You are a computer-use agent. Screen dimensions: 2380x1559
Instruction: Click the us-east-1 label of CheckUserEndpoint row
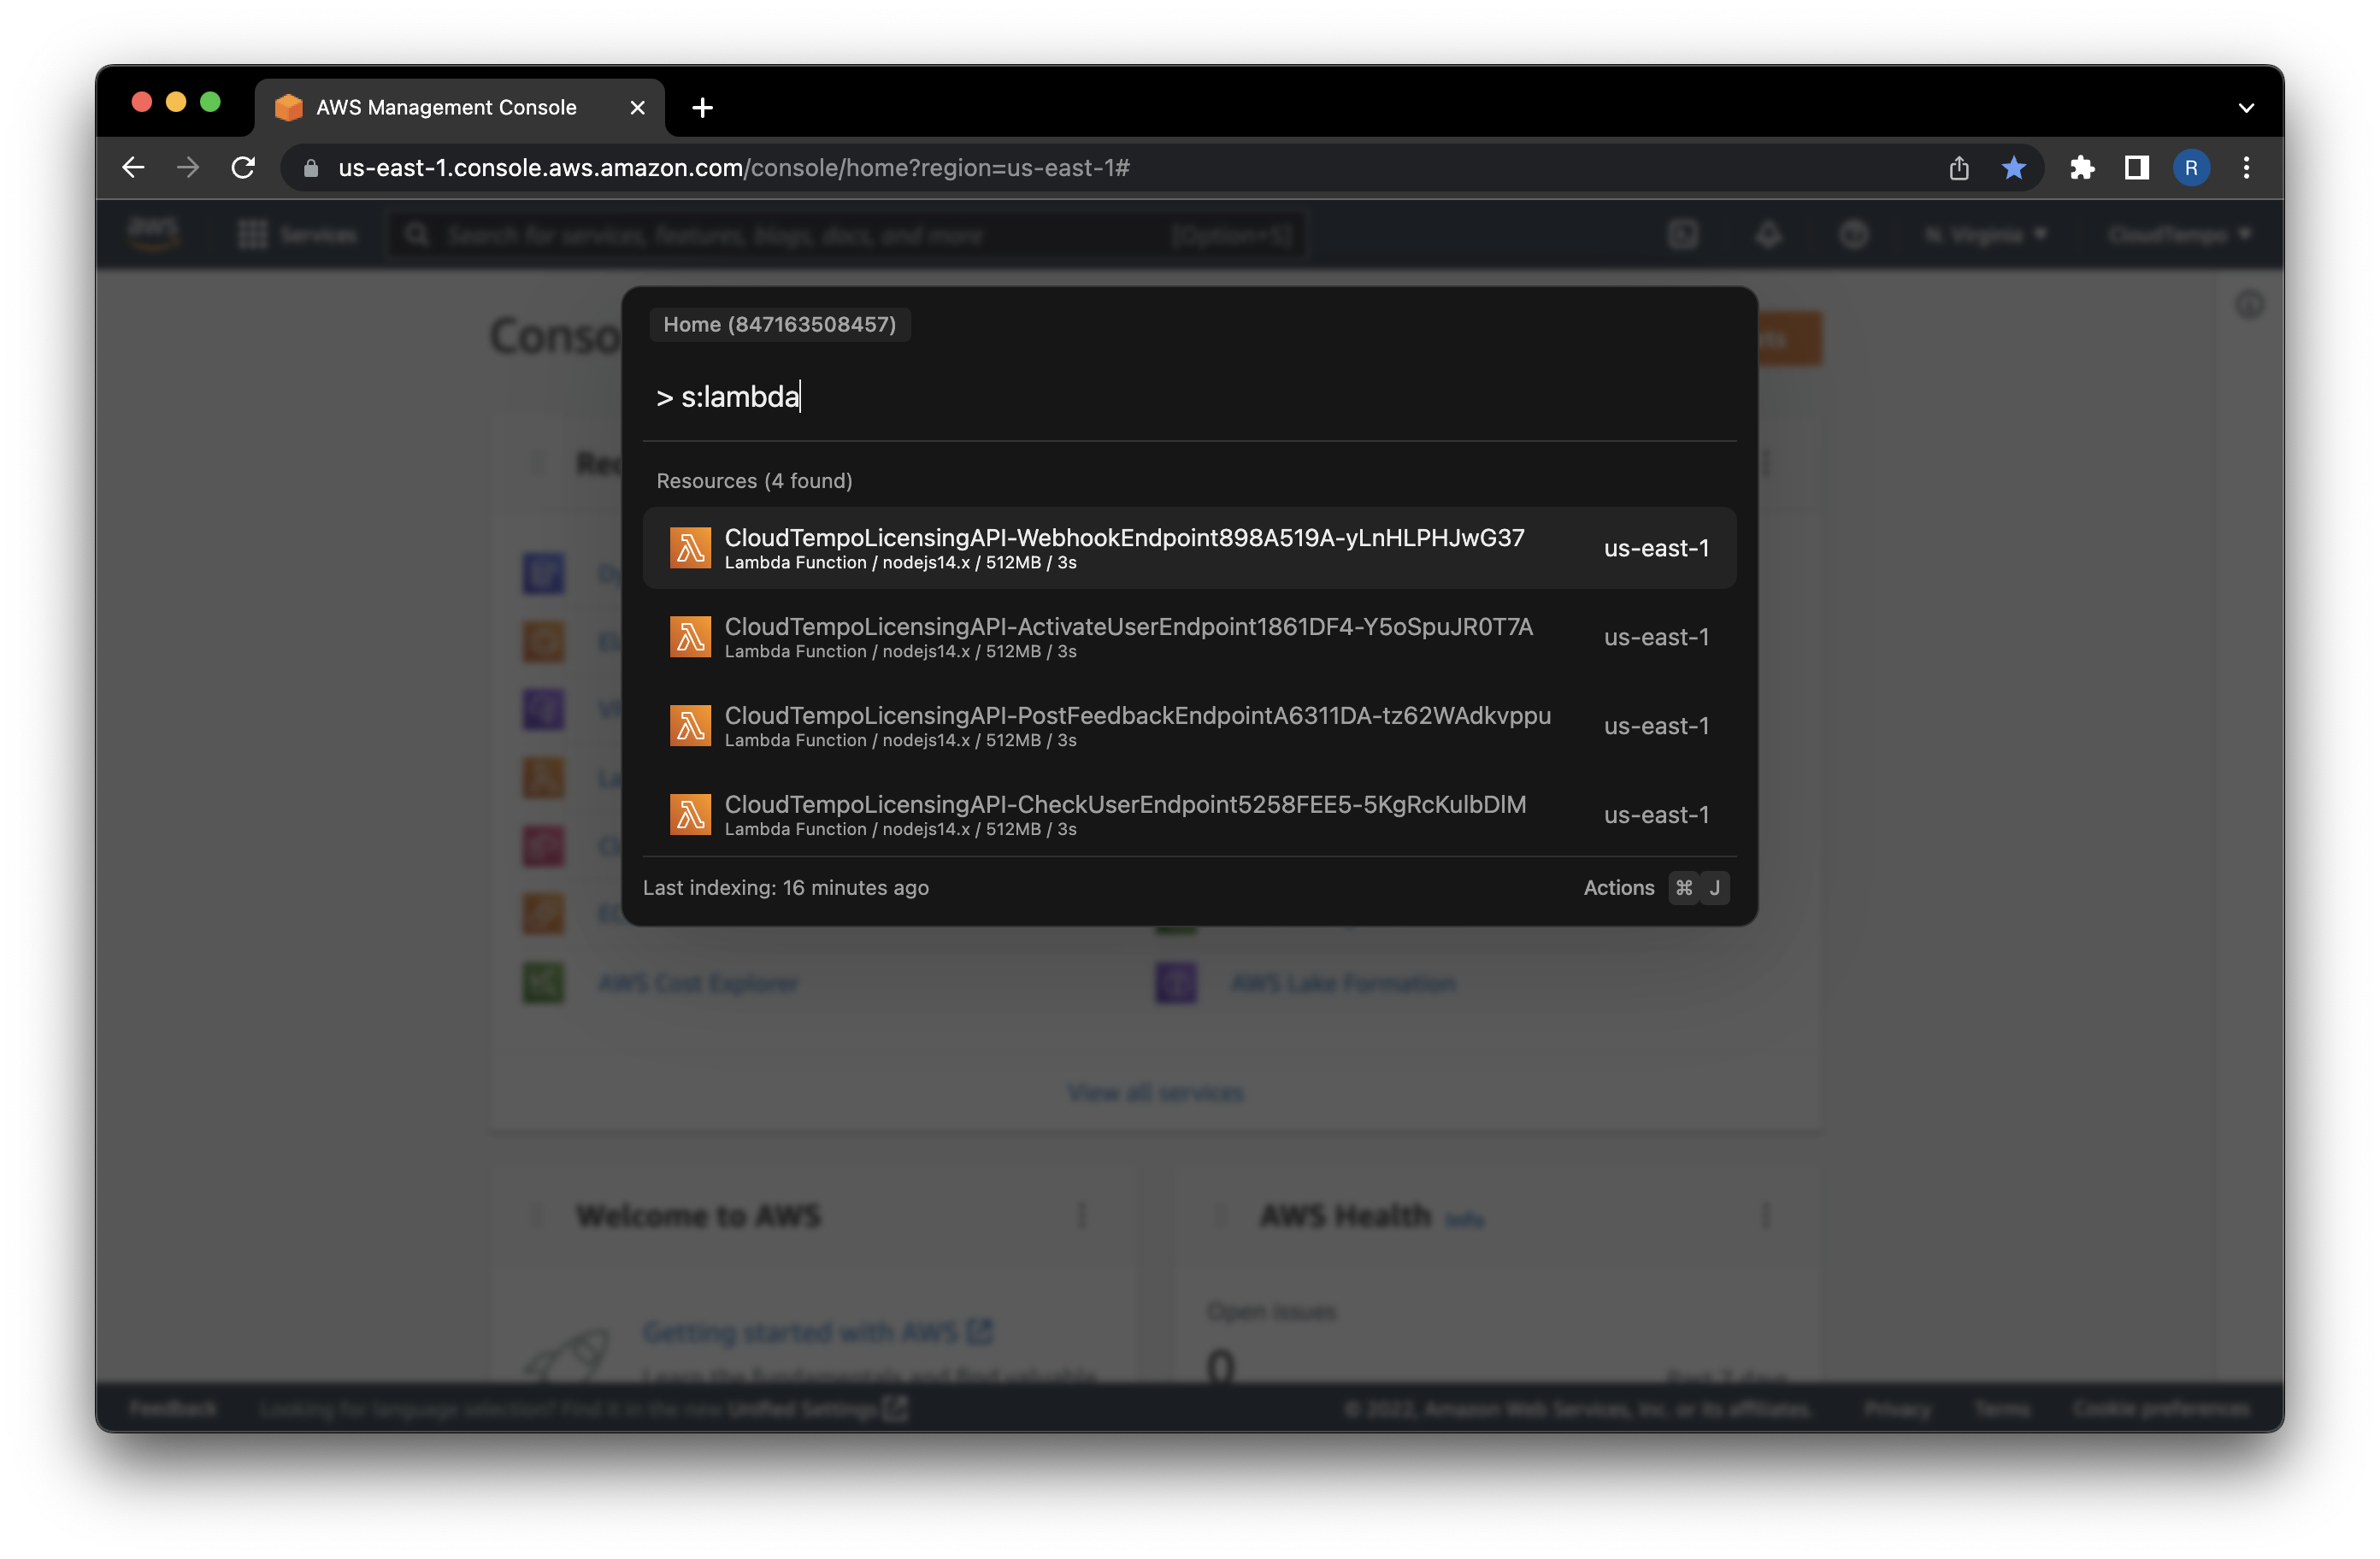pyautogui.click(x=1656, y=815)
